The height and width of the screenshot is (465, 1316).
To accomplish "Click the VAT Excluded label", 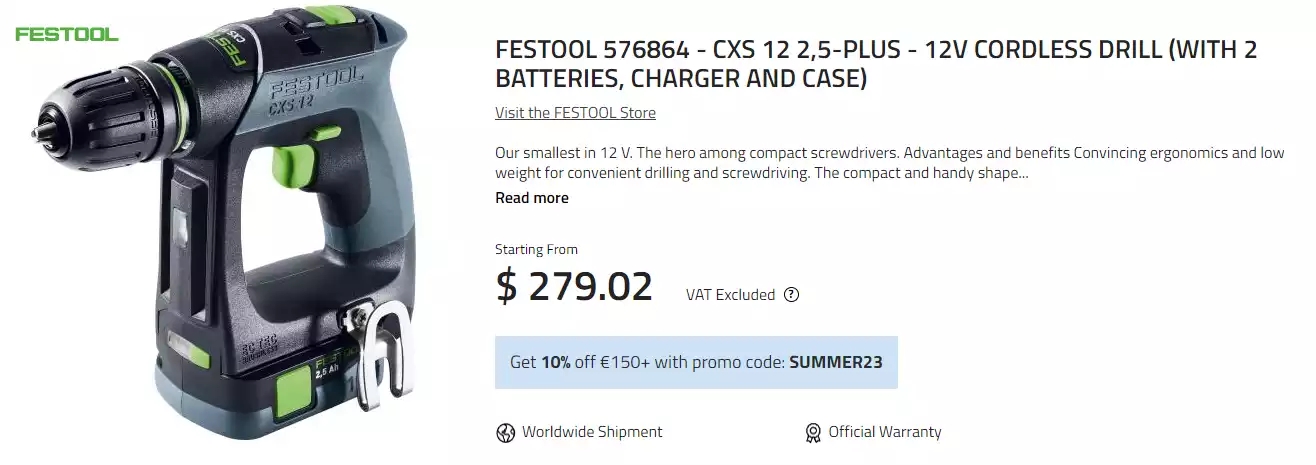I will coord(730,295).
